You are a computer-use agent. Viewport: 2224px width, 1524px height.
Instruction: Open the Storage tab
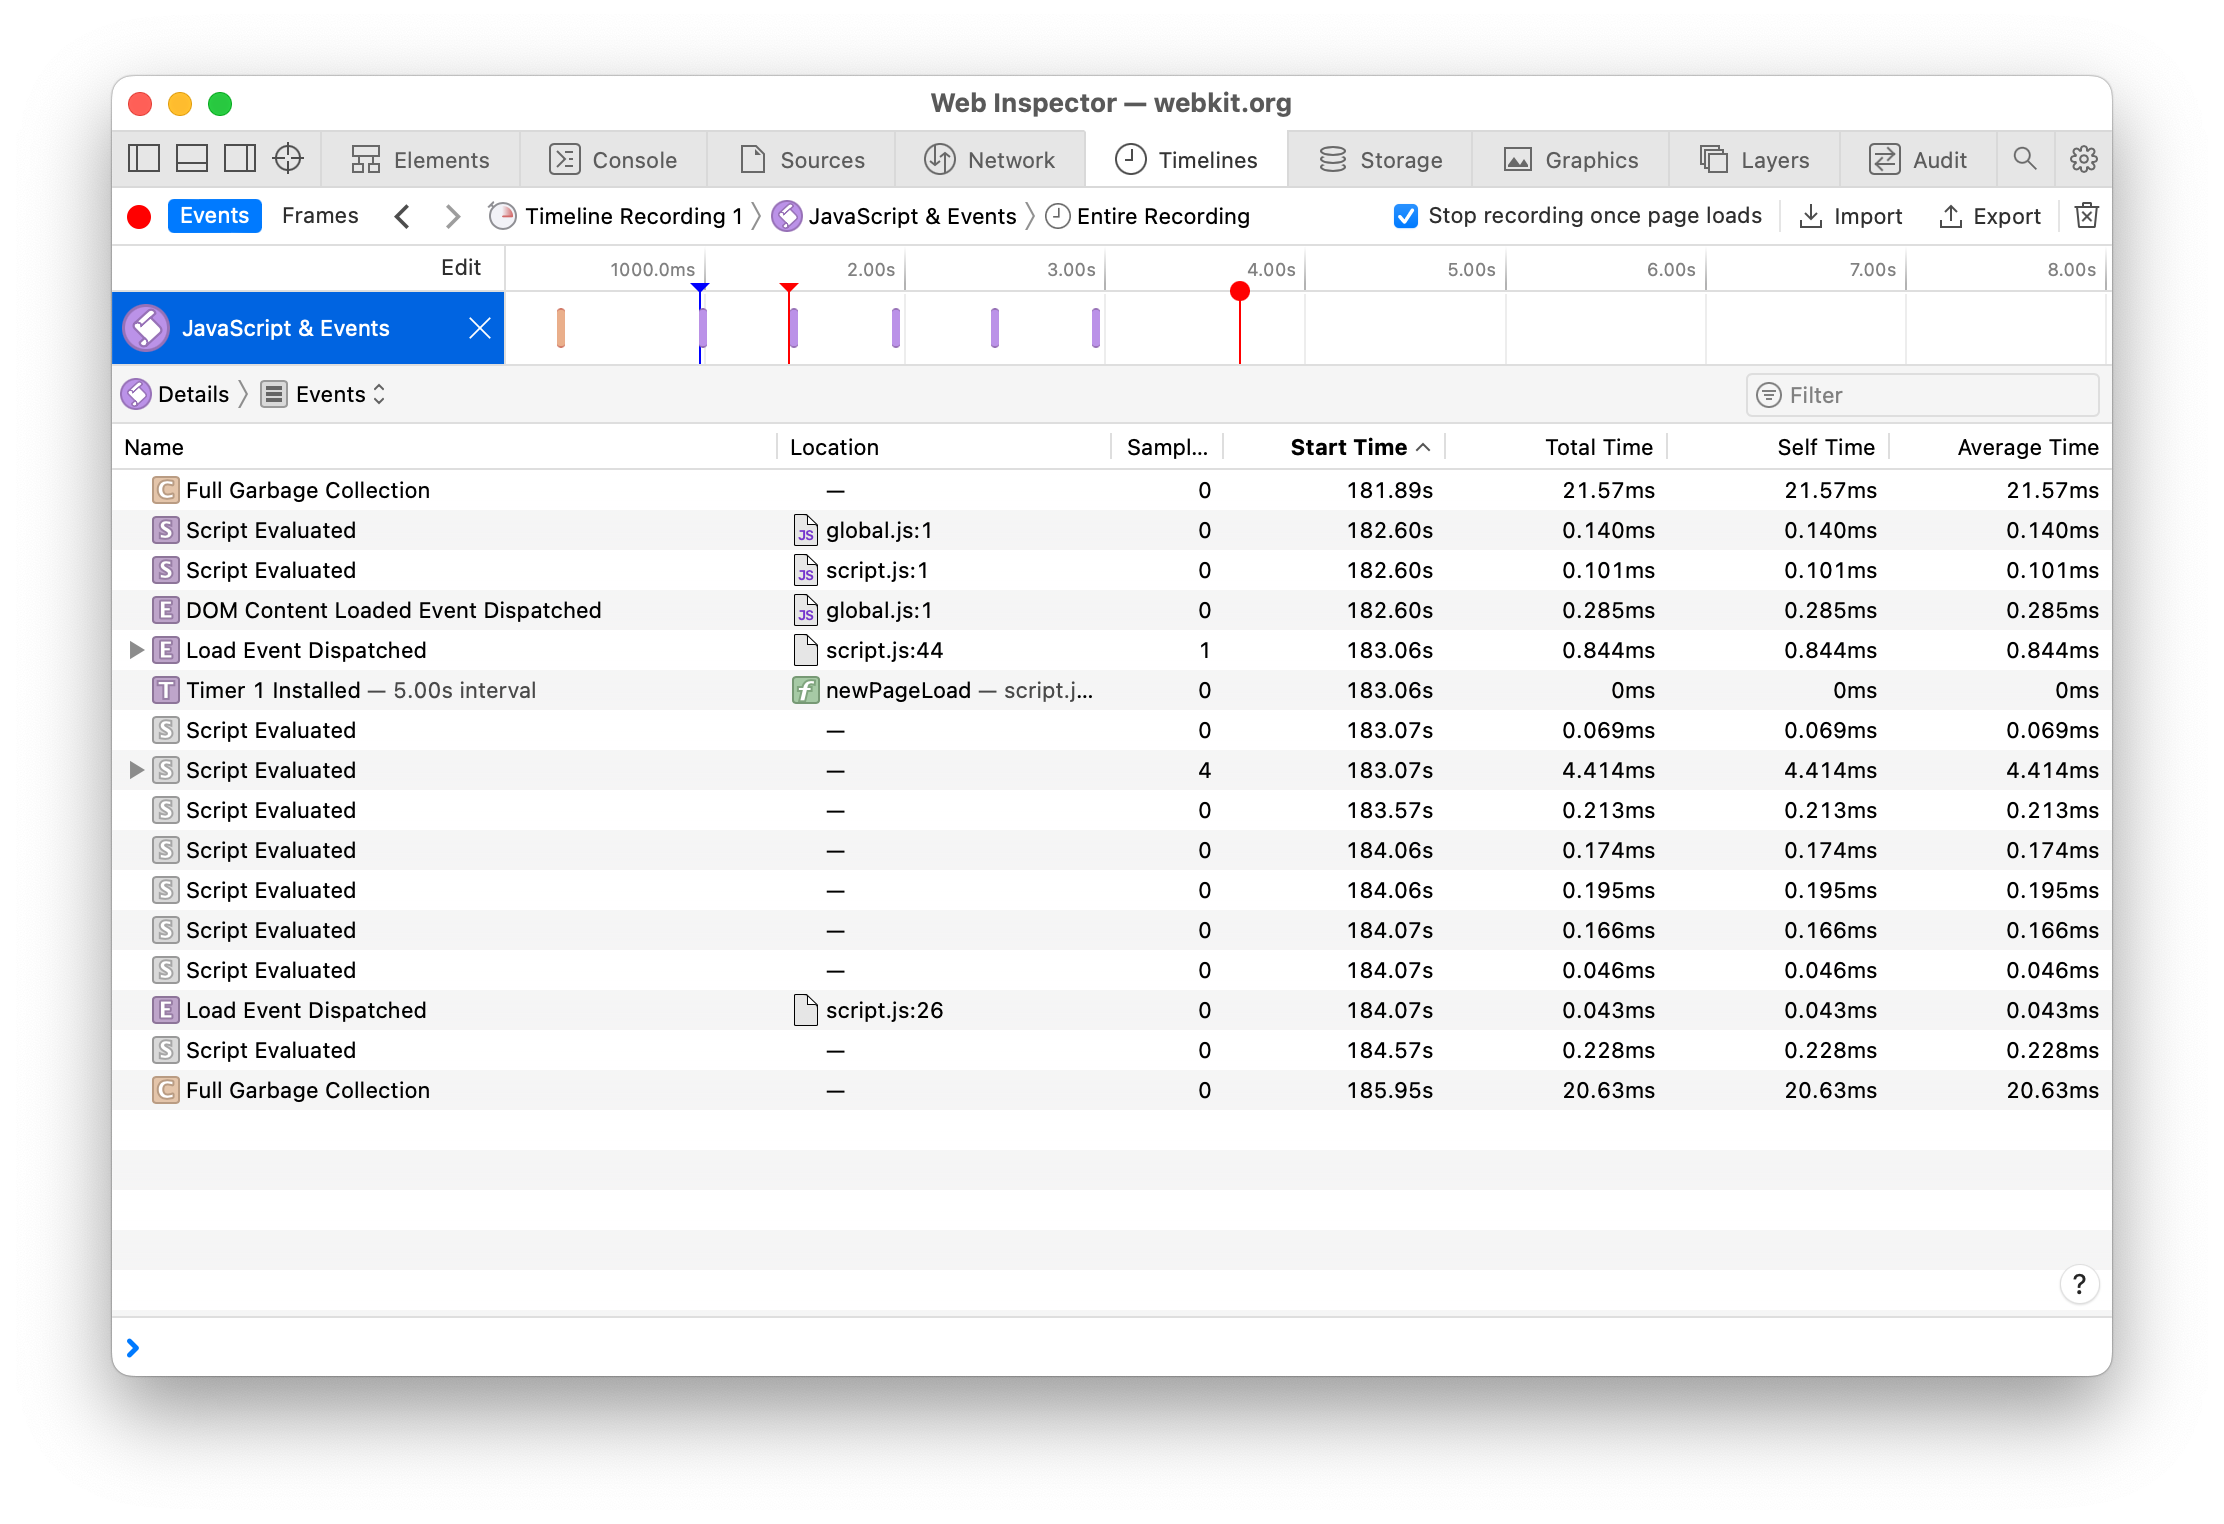pos(1380,160)
